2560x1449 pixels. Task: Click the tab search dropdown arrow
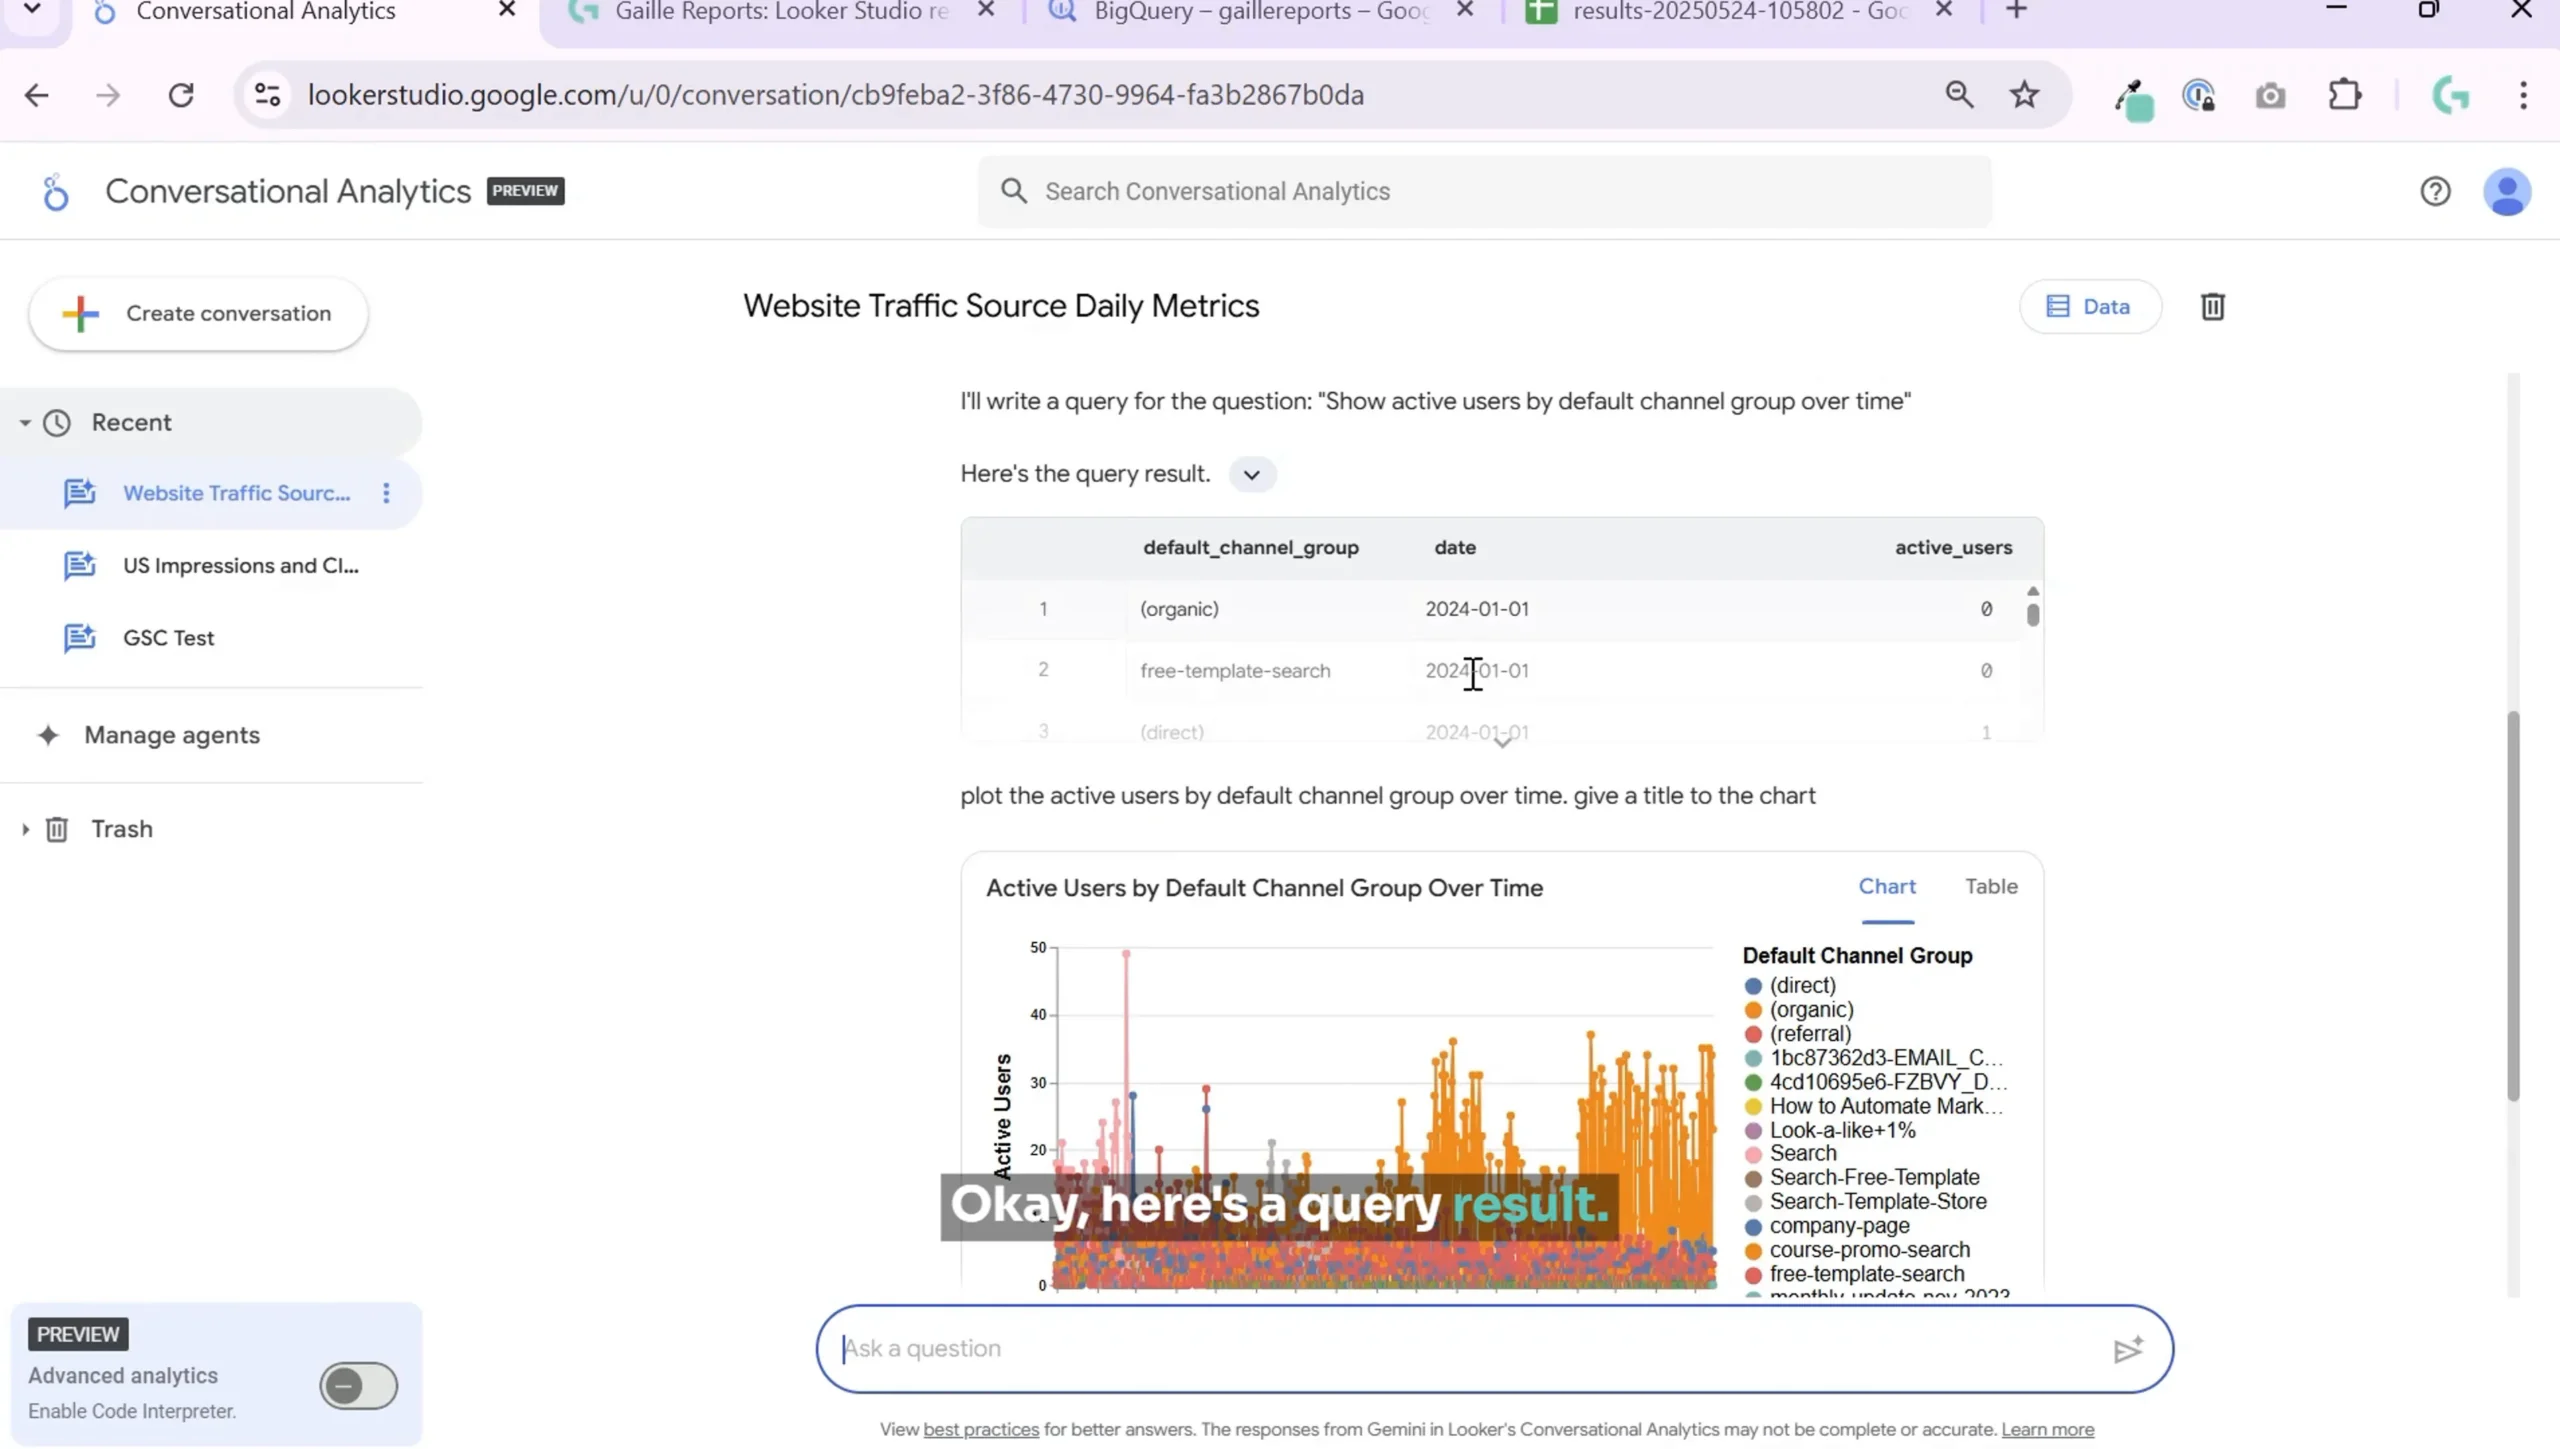click(32, 10)
